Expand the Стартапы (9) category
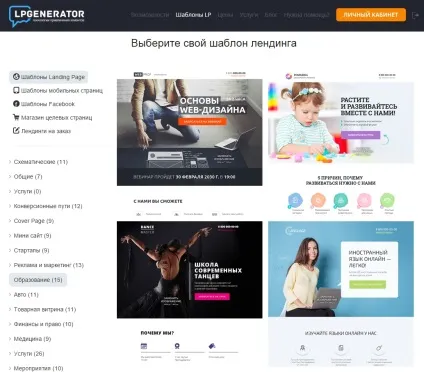This screenshot has height=372, width=424. coord(31,250)
